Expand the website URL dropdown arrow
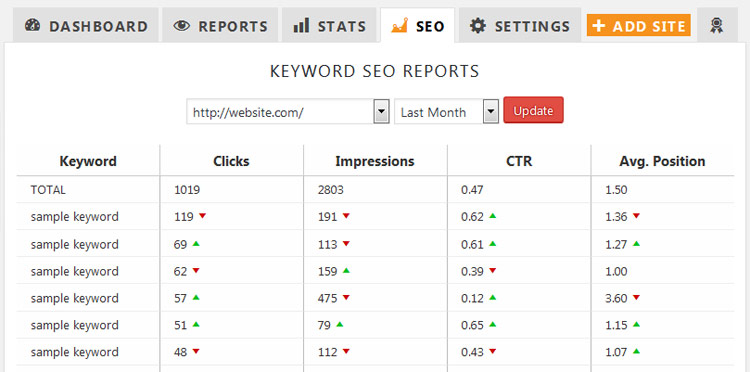 click(381, 111)
